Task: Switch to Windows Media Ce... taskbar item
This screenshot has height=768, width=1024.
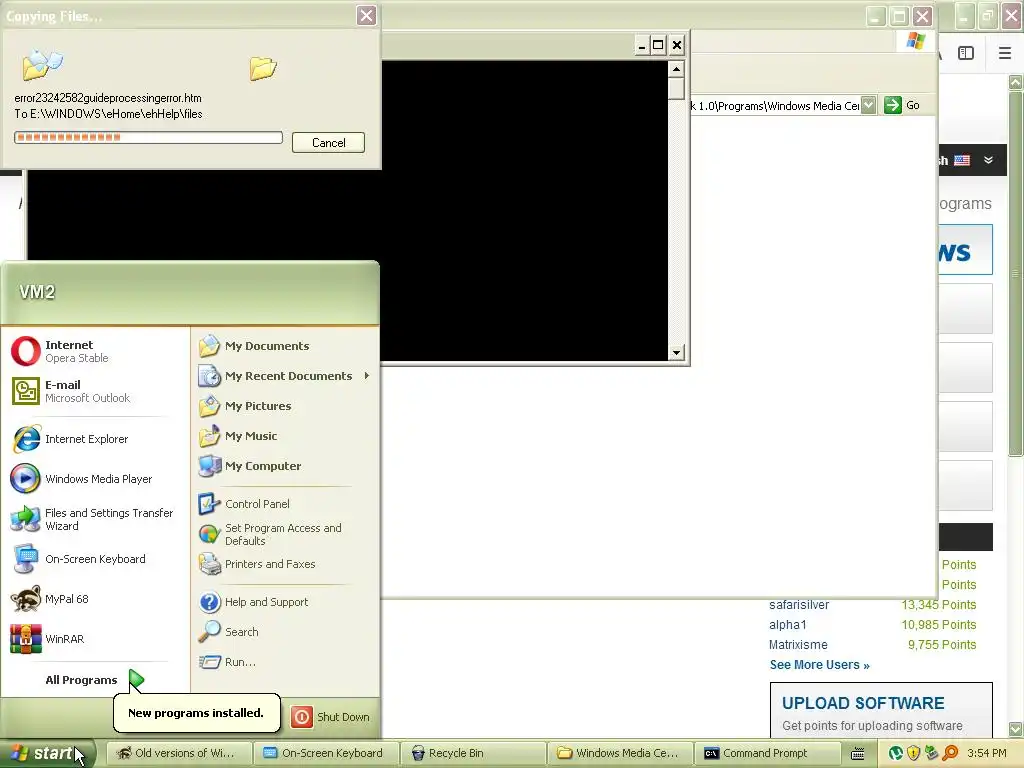Action: coord(618,753)
